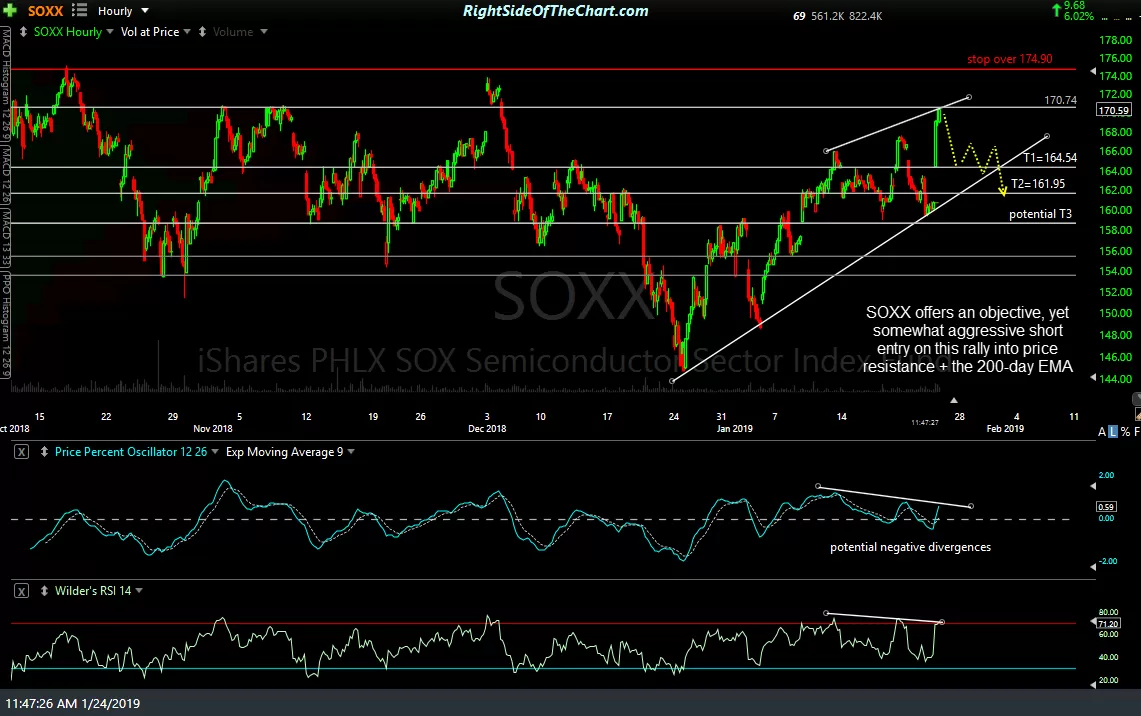Expand the Vol at Price dropdown arrow

coord(187,32)
